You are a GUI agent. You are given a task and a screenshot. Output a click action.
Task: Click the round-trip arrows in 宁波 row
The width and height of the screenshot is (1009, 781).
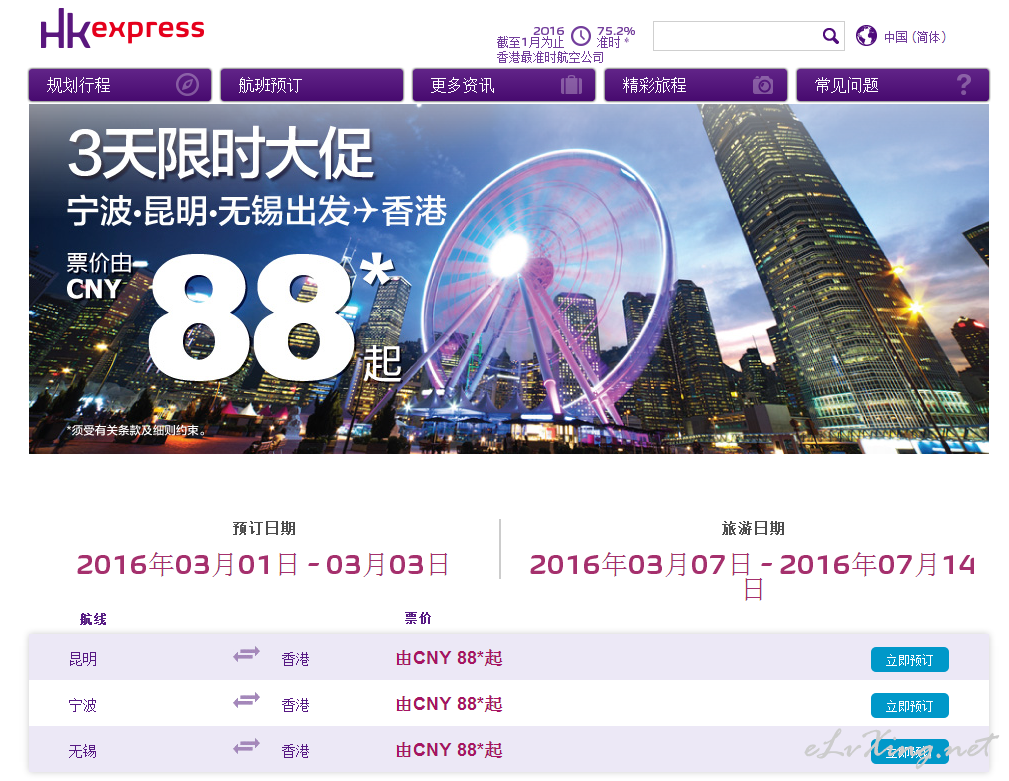[x=246, y=702]
